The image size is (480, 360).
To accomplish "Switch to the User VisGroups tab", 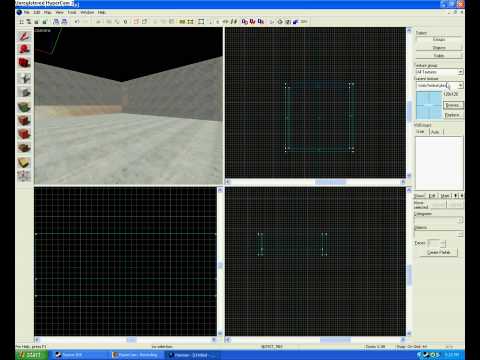I will (x=421, y=132).
